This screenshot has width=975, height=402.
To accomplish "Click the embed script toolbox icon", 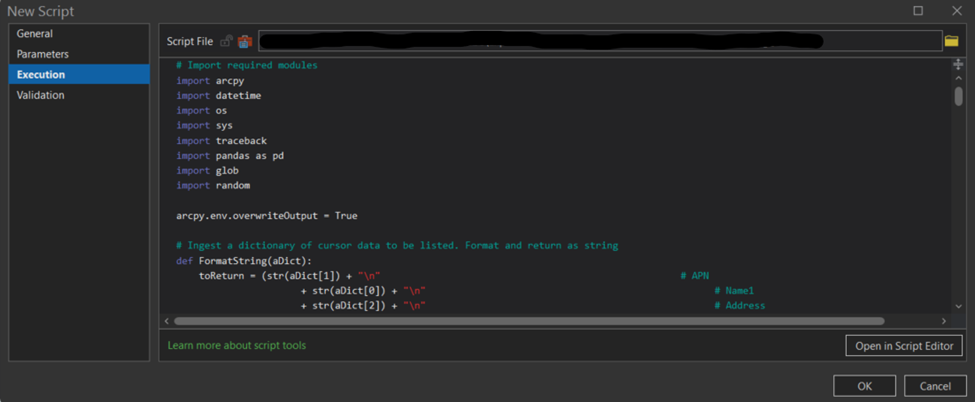I will click(244, 41).
